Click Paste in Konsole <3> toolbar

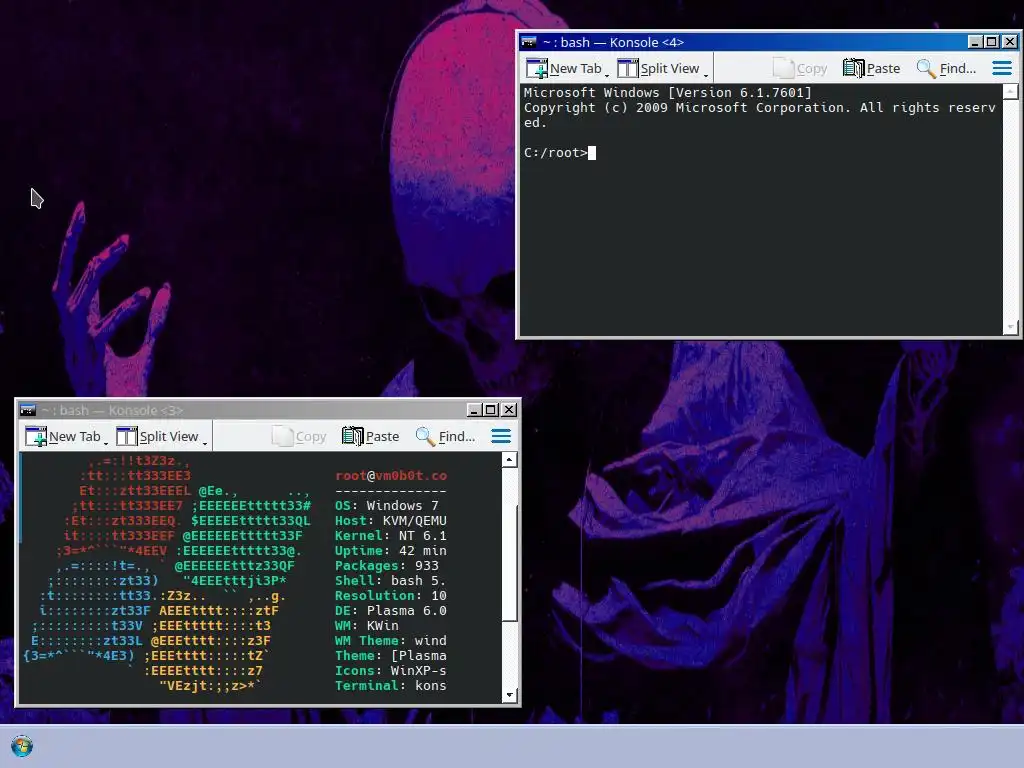click(370, 436)
